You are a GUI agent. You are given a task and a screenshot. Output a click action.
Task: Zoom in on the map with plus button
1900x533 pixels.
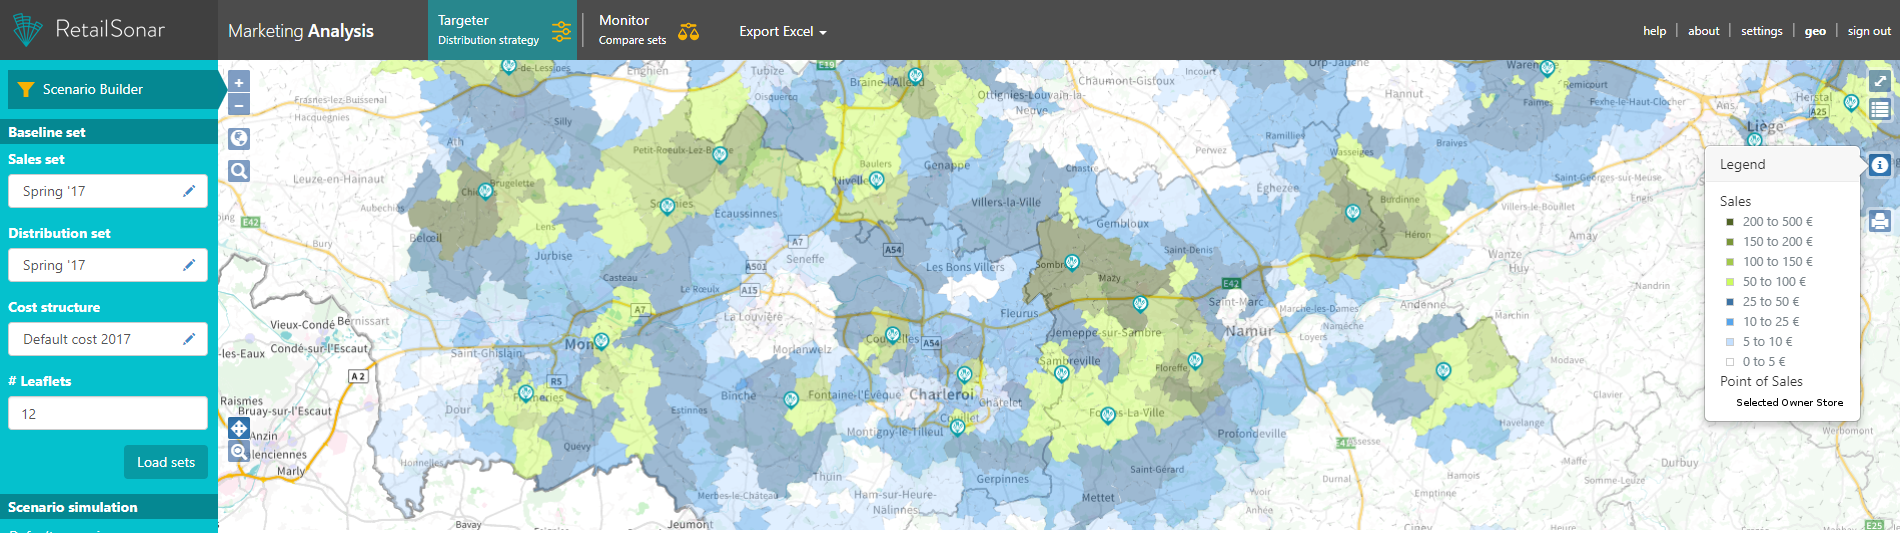click(239, 82)
